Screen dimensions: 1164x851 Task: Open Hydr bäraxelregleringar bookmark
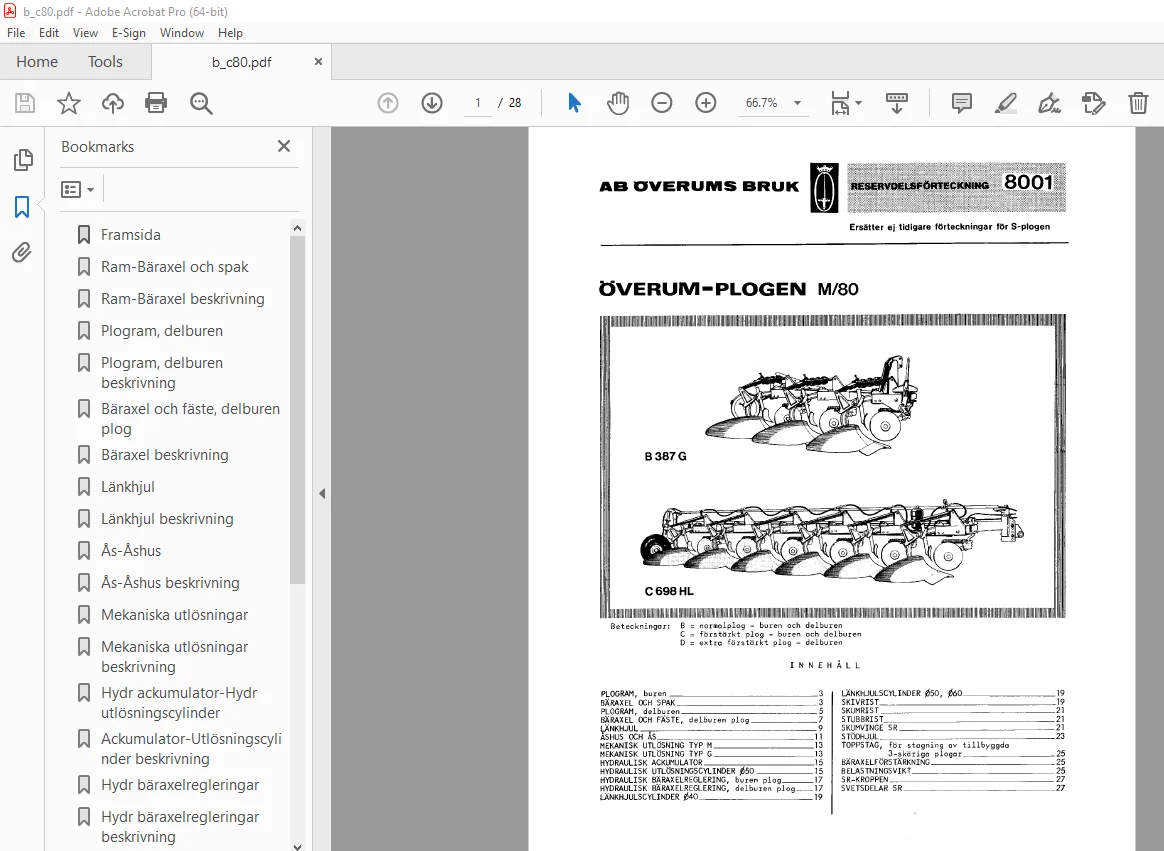pos(180,784)
